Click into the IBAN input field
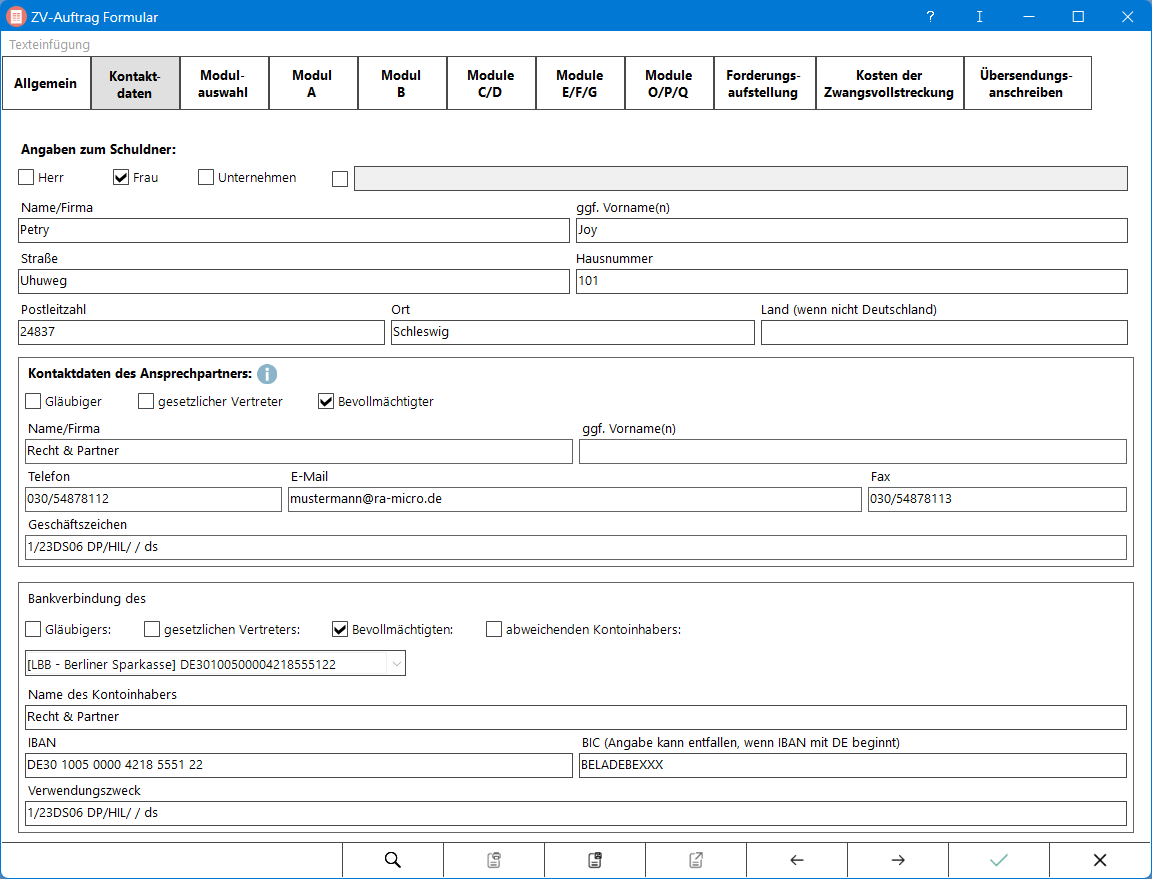 [x=298, y=766]
